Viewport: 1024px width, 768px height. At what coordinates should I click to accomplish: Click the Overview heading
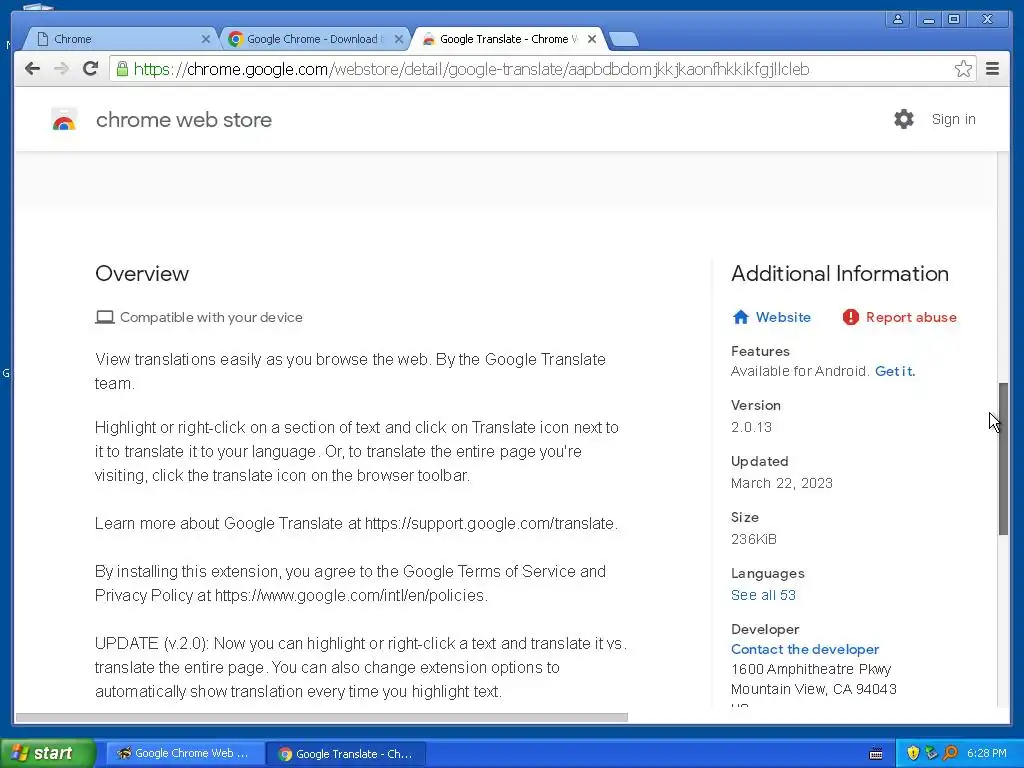[142, 274]
